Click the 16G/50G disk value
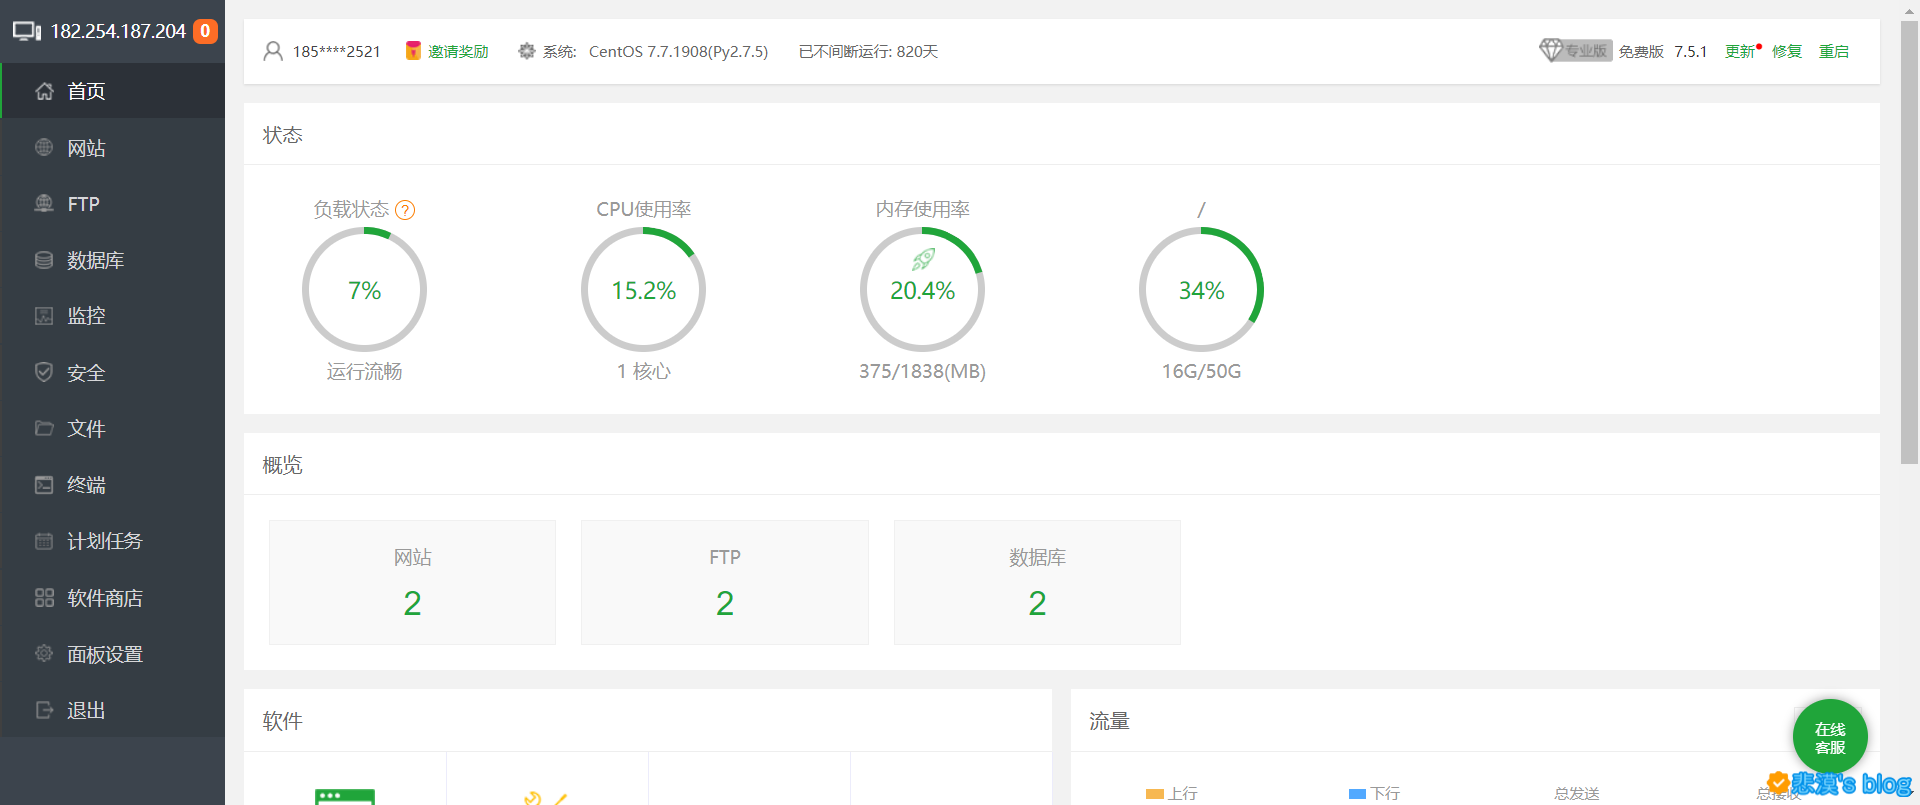 click(x=1201, y=371)
